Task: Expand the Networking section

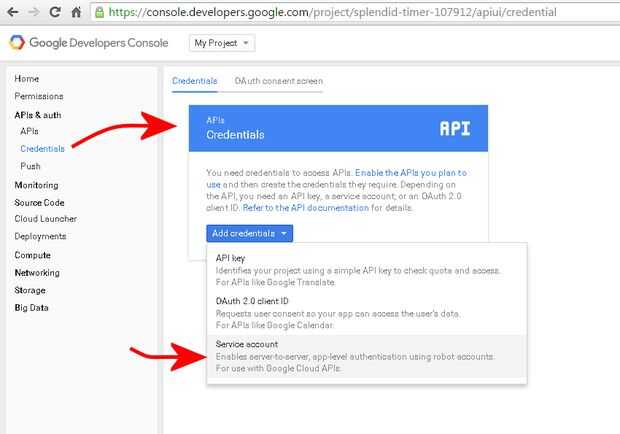Action: coord(37,272)
